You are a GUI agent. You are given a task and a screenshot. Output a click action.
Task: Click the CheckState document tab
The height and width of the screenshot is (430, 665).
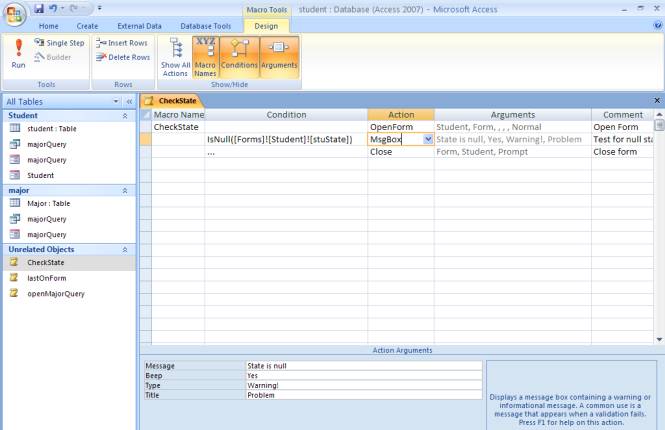coord(171,101)
